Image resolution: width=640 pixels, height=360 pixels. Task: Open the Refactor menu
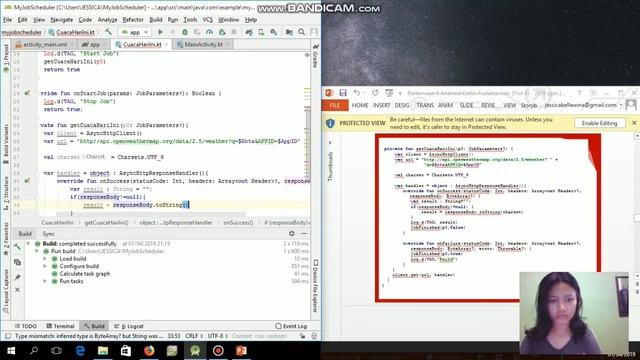pos(133,20)
